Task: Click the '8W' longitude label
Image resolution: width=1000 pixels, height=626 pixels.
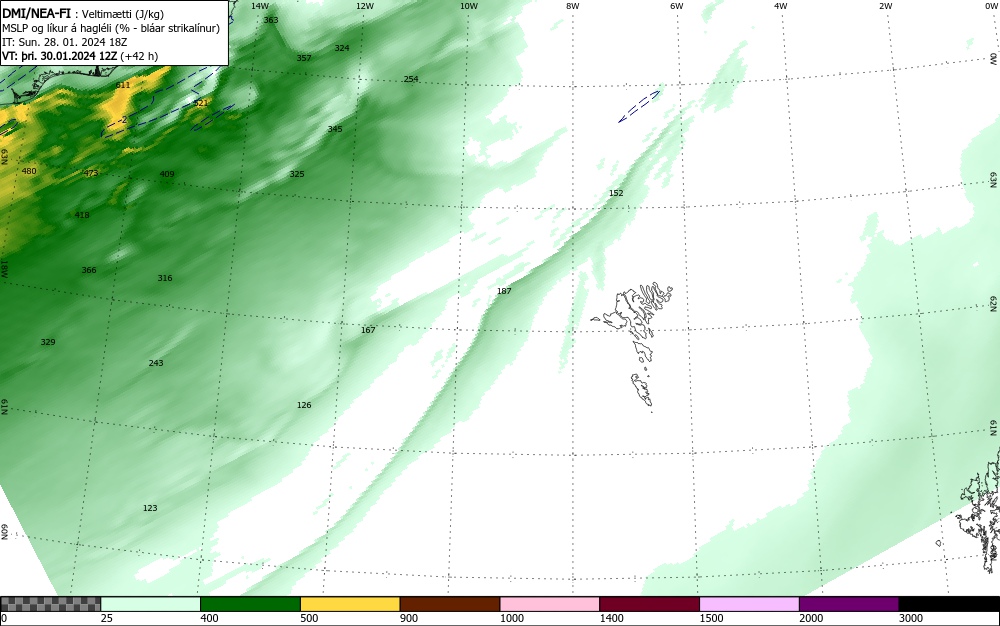Action: click(x=573, y=6)
